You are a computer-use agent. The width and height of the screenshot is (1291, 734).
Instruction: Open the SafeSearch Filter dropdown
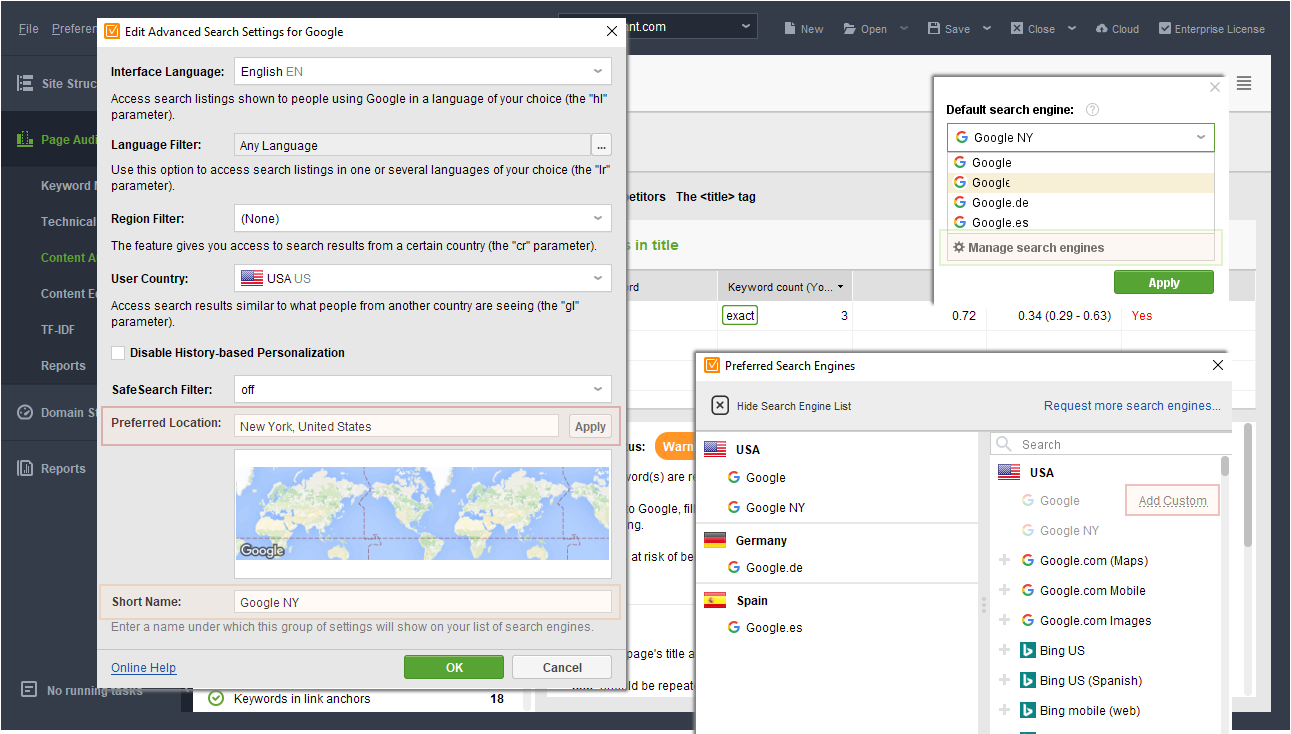(423, 389)
